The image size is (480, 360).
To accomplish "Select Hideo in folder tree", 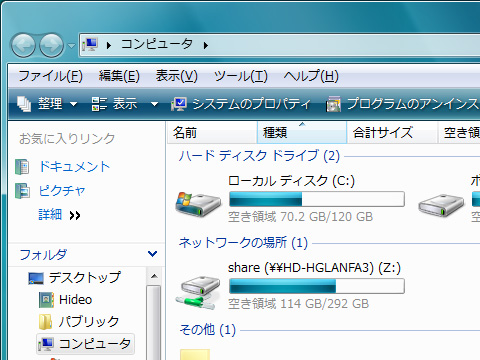I will [75, 300].
